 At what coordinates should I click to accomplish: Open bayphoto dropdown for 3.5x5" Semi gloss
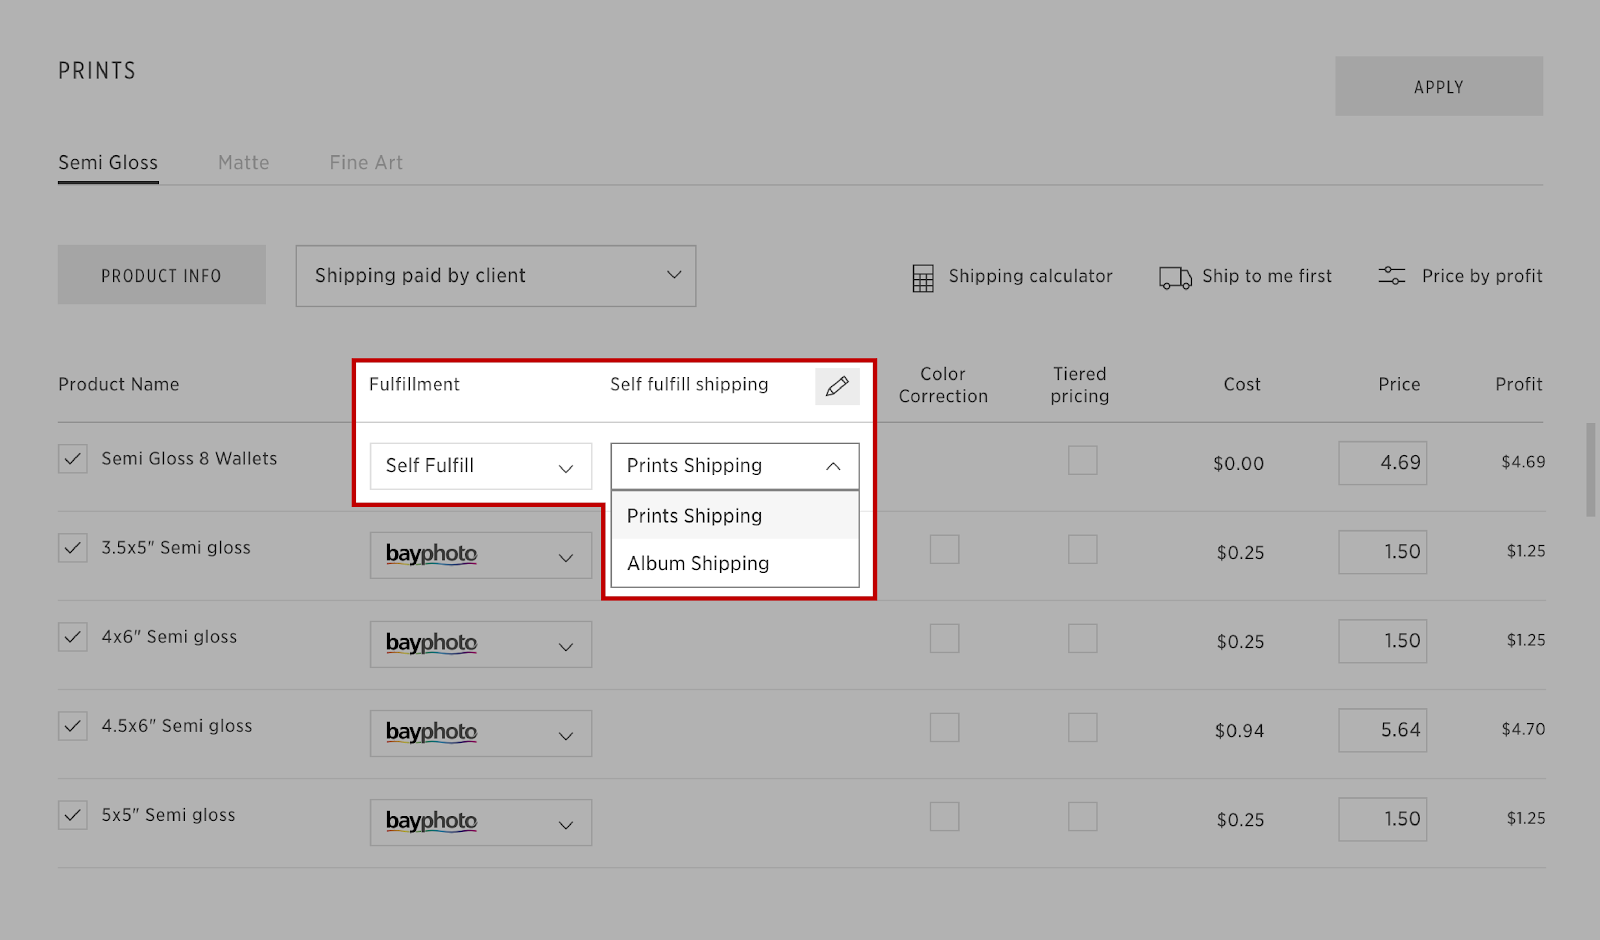(481, 555)
